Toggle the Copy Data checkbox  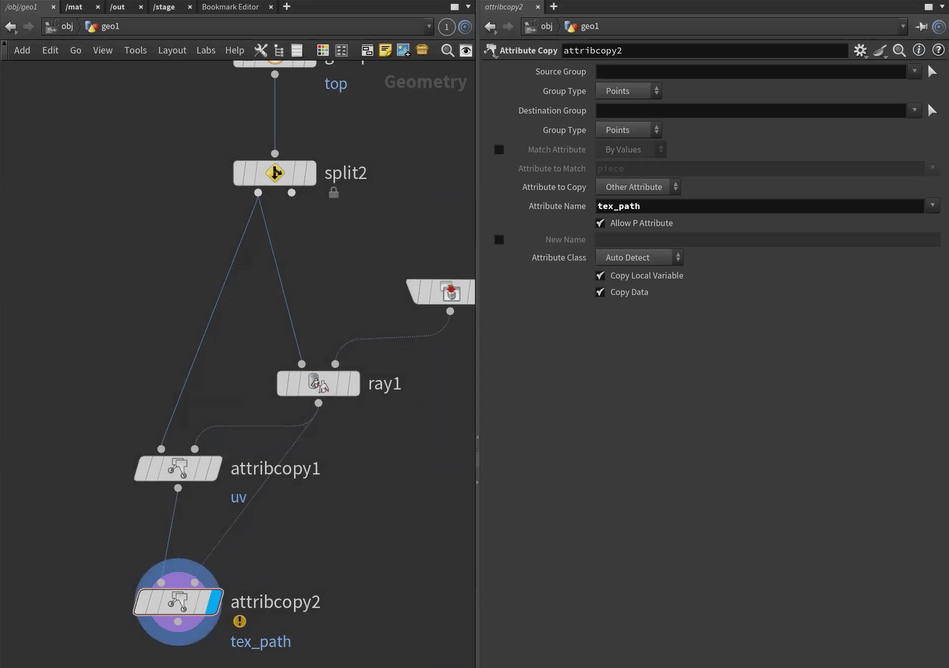pyautogui.click(x=600, y=292)
